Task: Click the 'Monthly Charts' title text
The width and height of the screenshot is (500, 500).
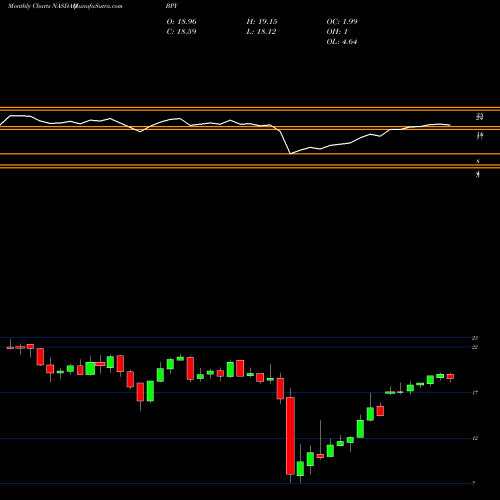Action: [28, 6]
